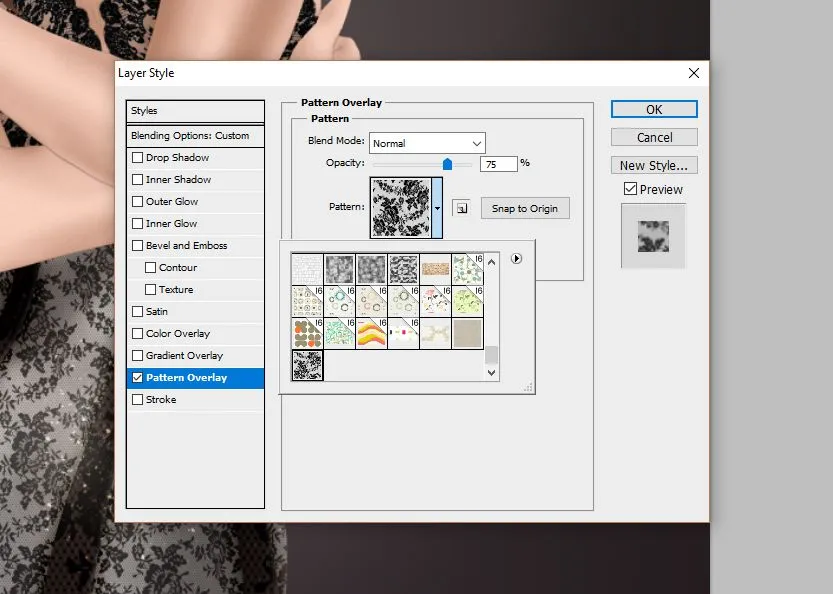This screenshot has height=594, width=833.
Task: Collapse the Pattern picker dropdown arrow
Action: pyautogui.click(x=437, y=209)
